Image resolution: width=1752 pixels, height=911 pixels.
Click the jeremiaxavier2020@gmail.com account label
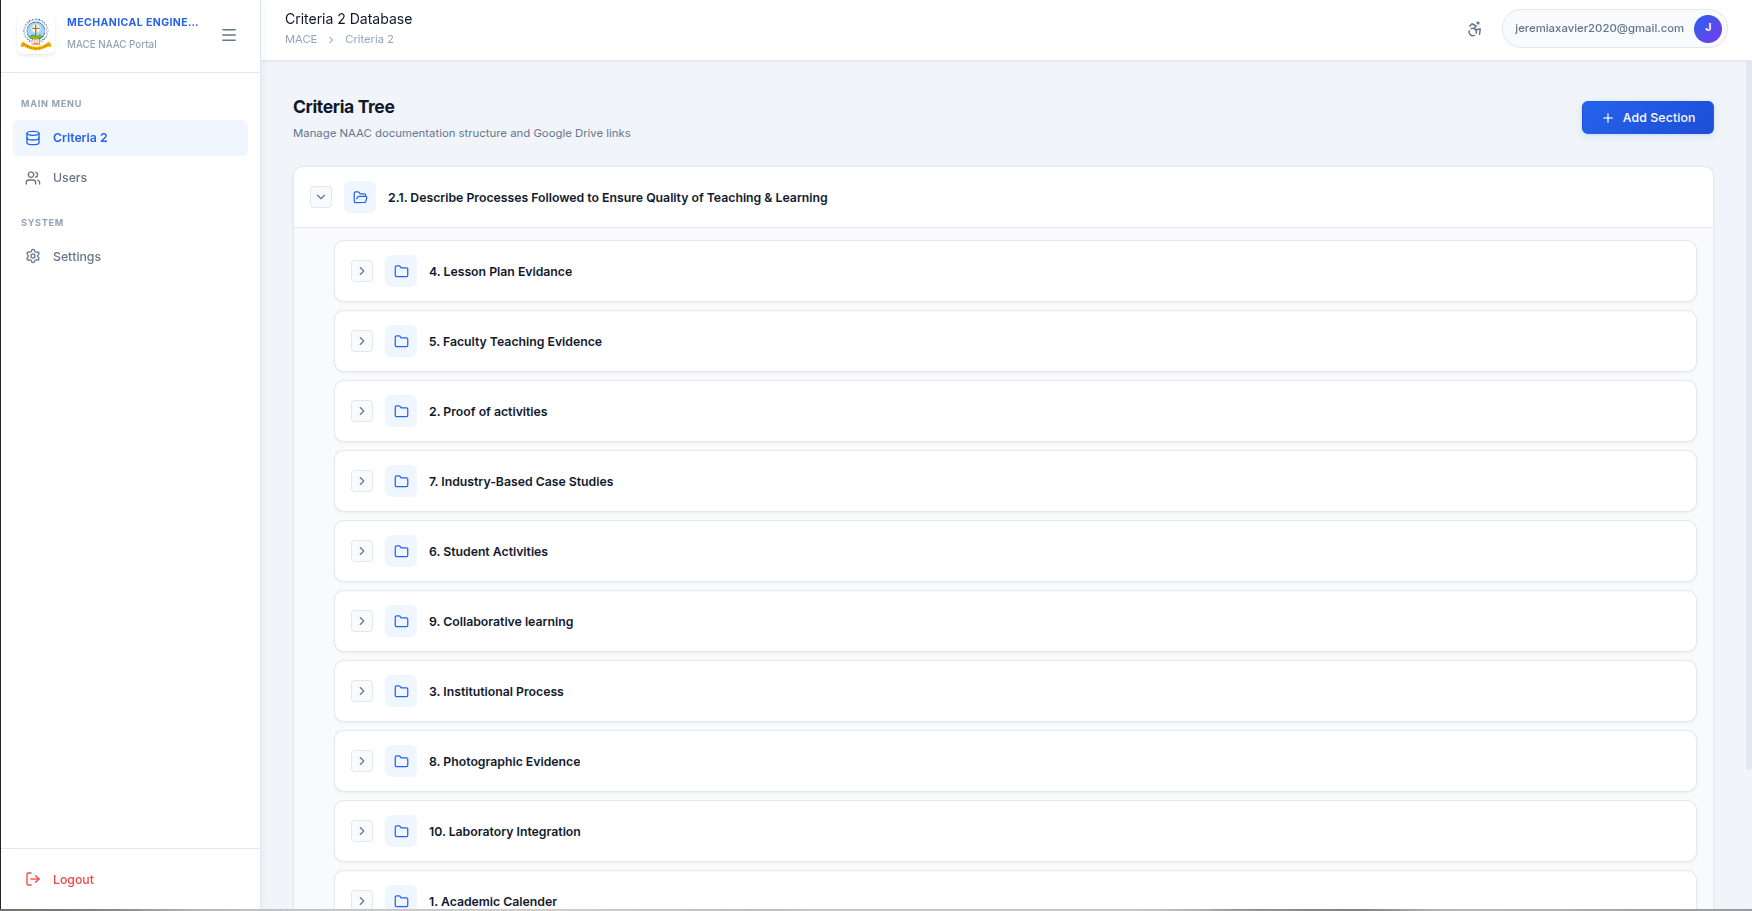click(x=1599, y=28)
